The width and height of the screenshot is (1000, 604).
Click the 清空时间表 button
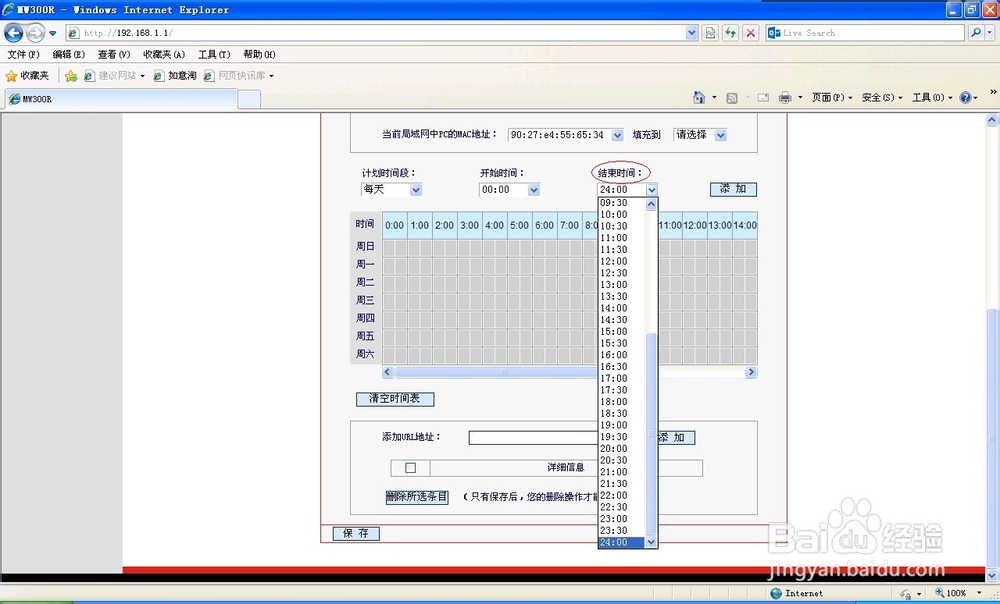(x=394, y=398)
